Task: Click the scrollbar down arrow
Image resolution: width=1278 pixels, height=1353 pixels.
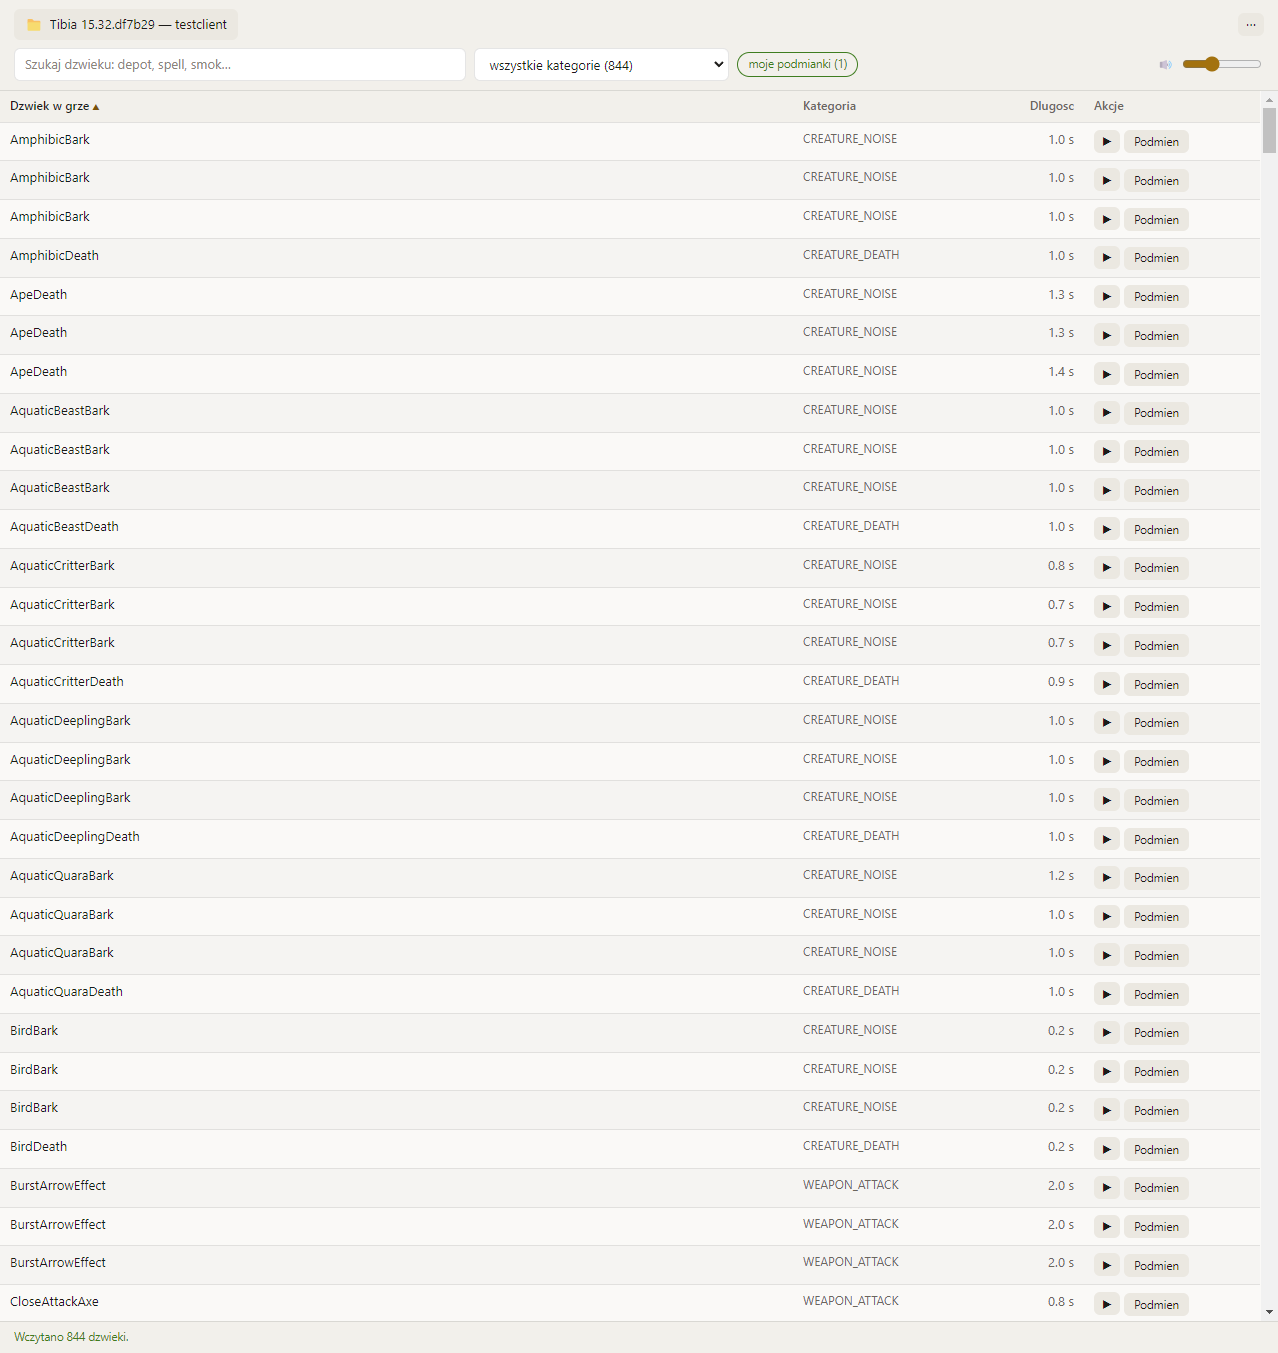Action: pyautogui.click(x=1270, y=1312)
